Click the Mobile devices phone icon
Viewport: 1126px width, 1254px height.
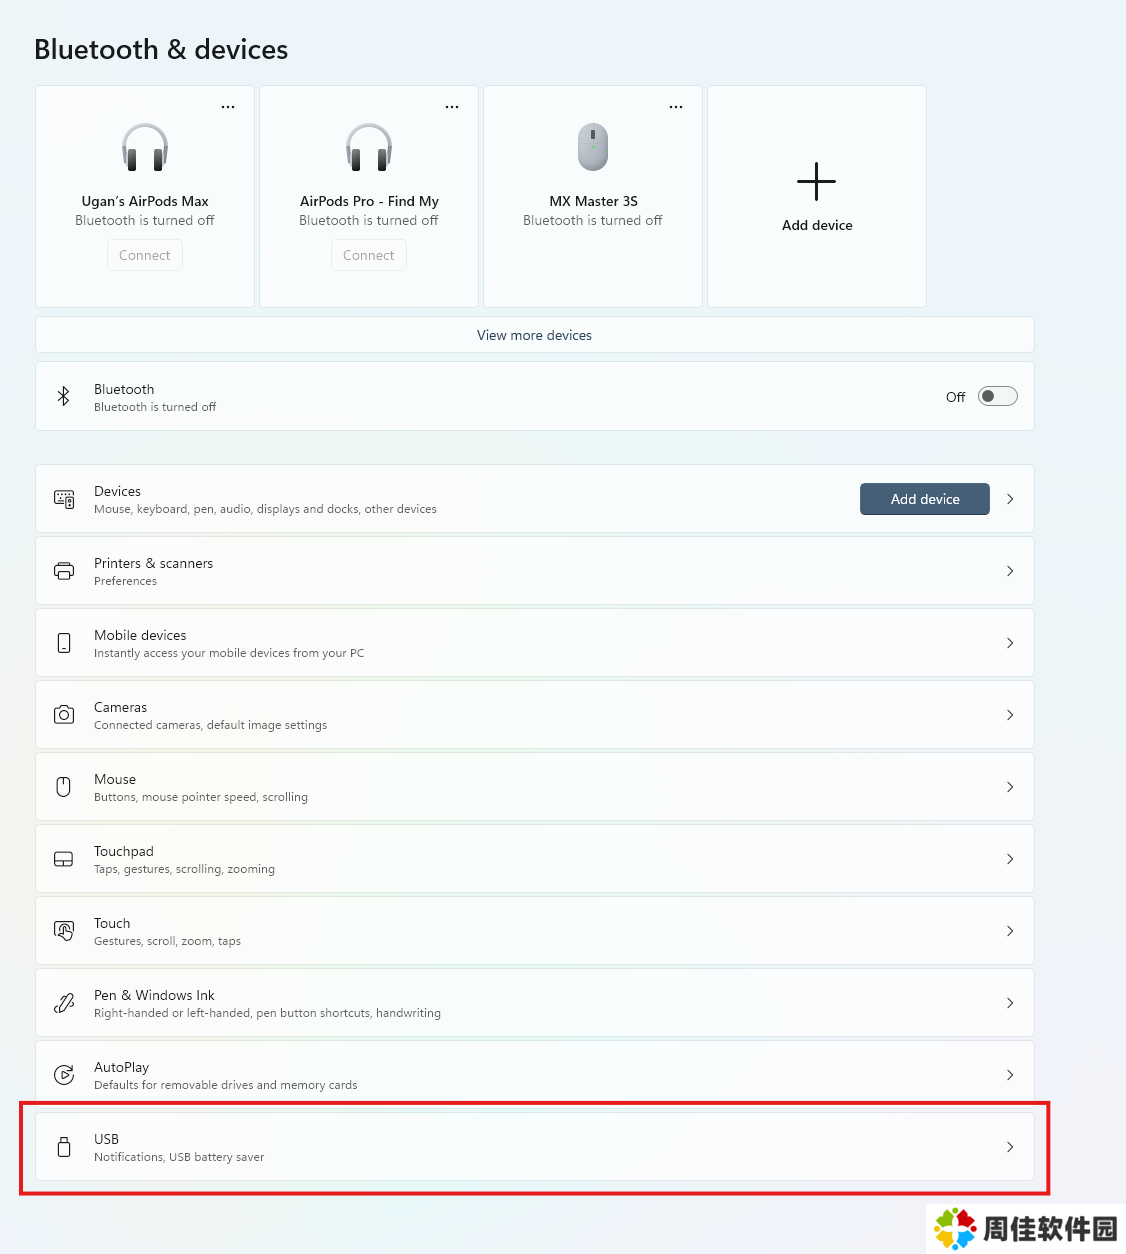(64, 643)
